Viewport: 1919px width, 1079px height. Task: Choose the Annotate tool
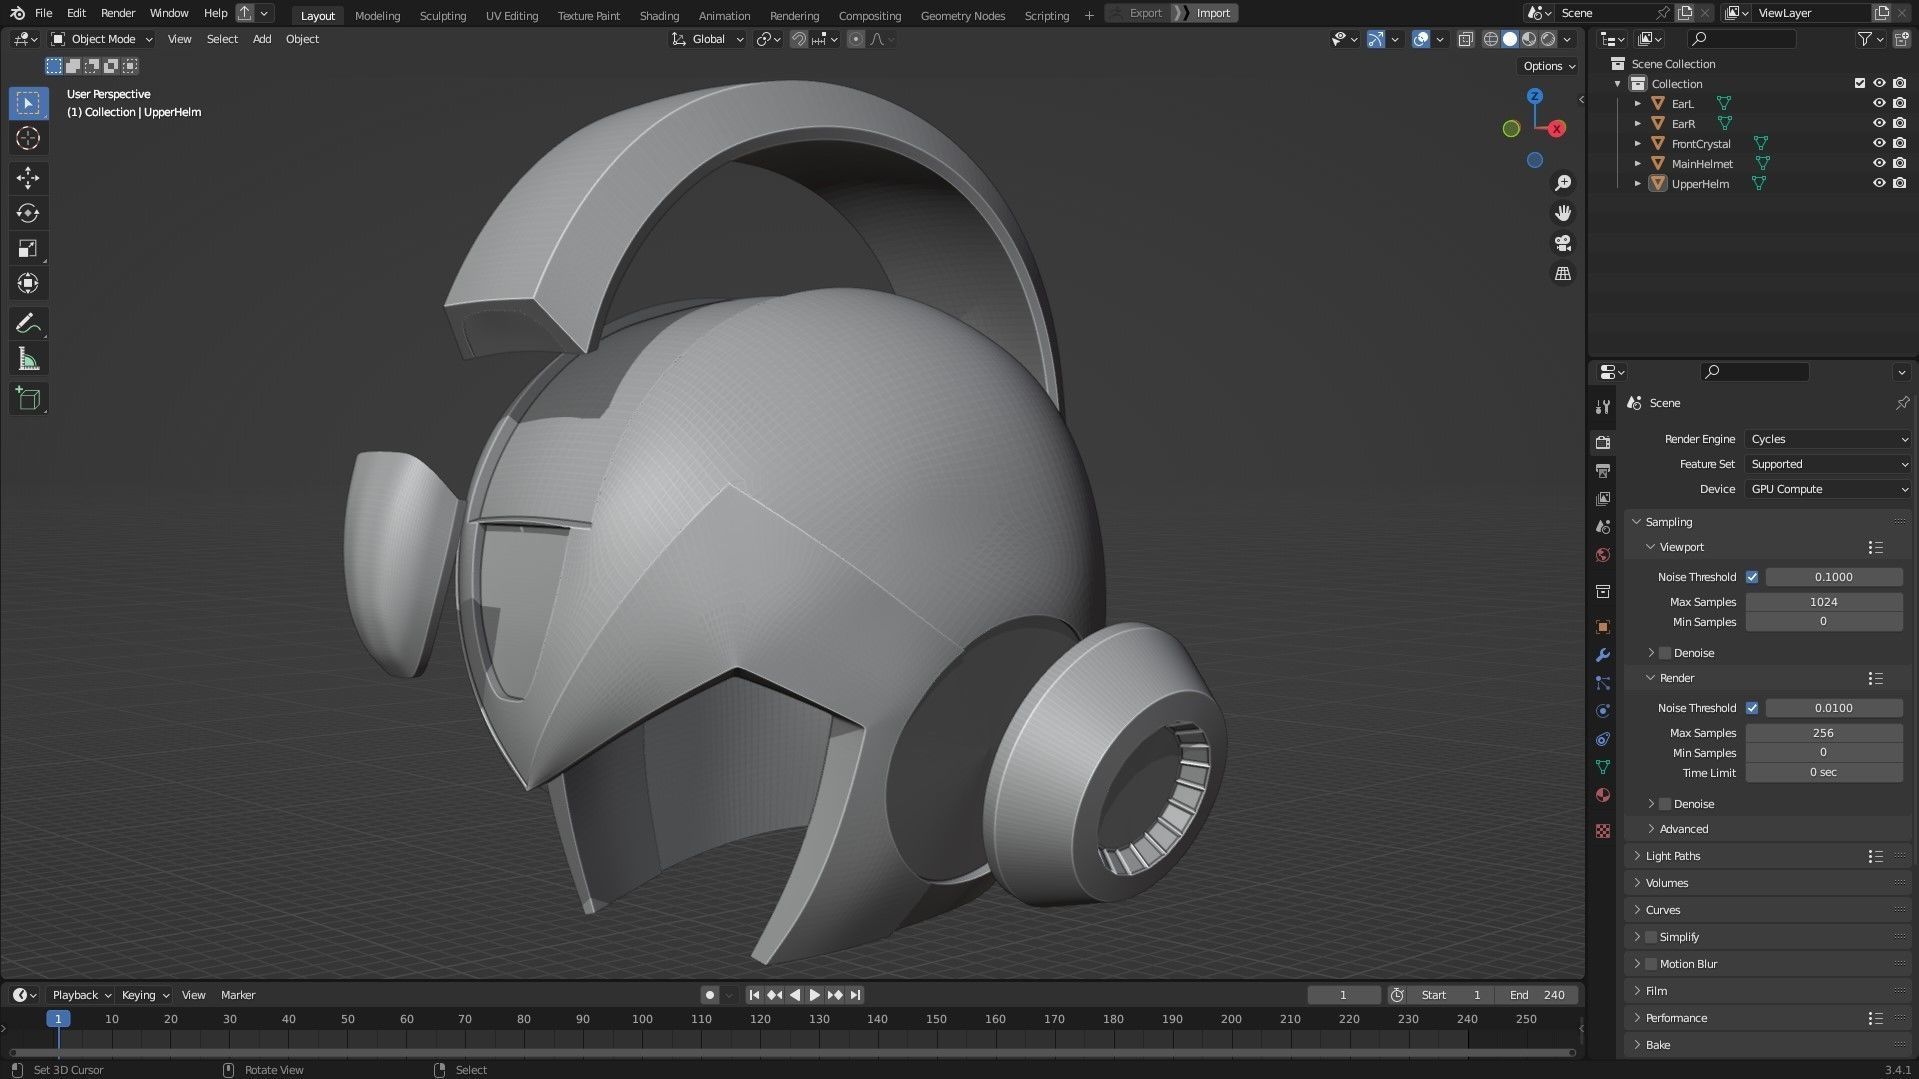(x=28, y=323)
